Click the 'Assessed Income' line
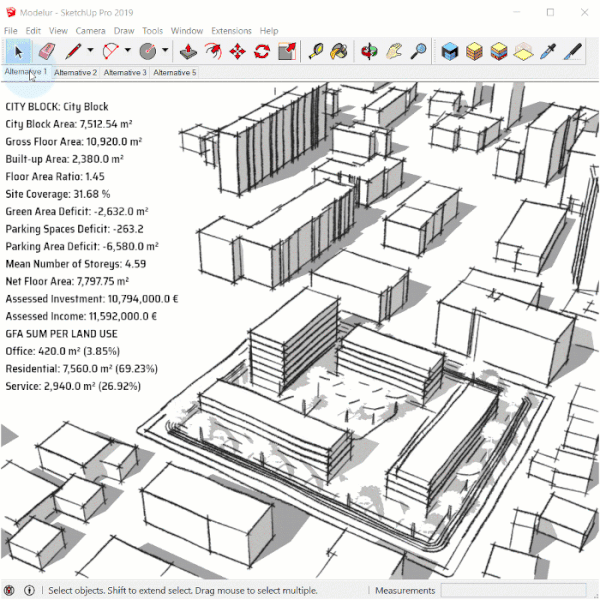The height and width of the screenshot is (600, 600). [x=81, y=316]
